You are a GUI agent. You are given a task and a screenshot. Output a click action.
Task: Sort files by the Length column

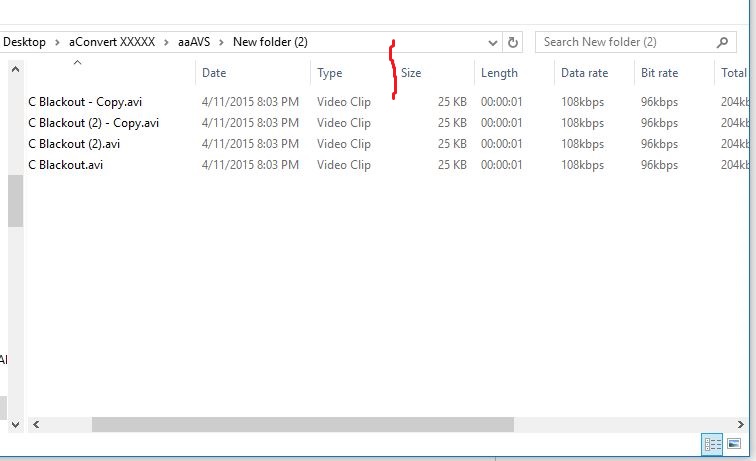click(499, 73)
